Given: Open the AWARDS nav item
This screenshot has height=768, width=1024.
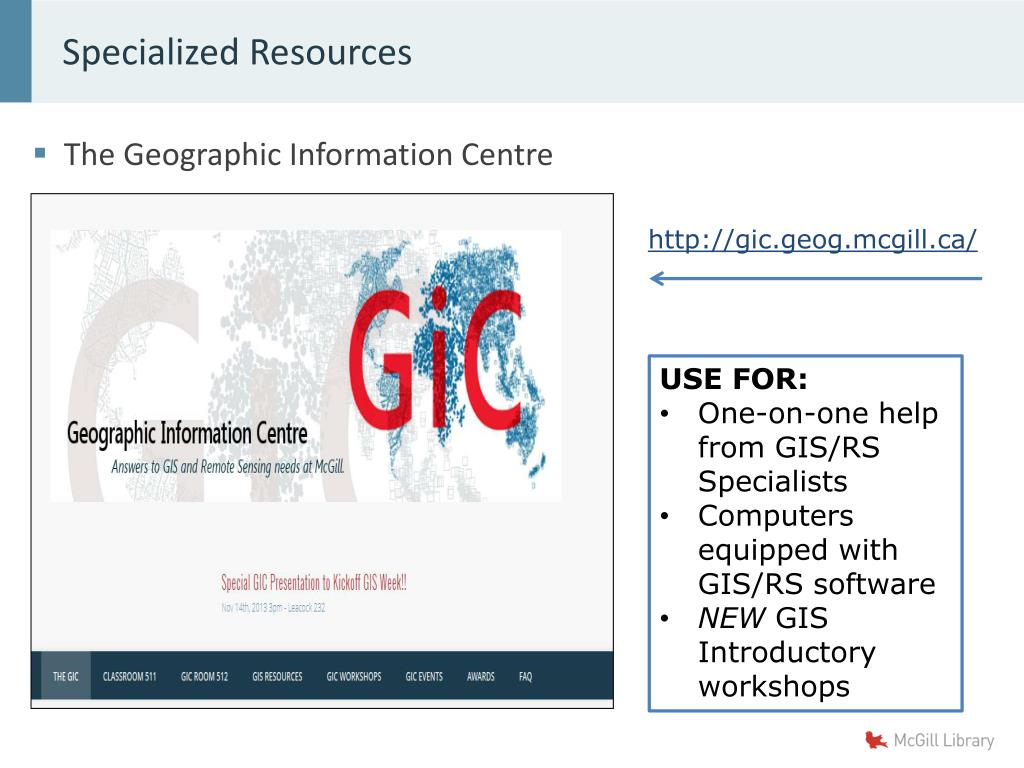Looking at the screenshot, I should tap(481, 677).
